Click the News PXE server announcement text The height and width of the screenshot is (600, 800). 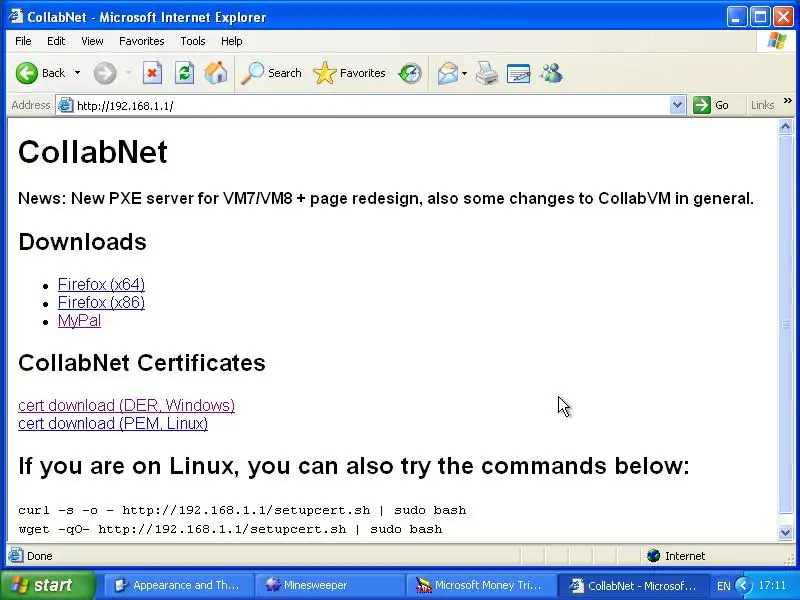(x=386, y=198)
